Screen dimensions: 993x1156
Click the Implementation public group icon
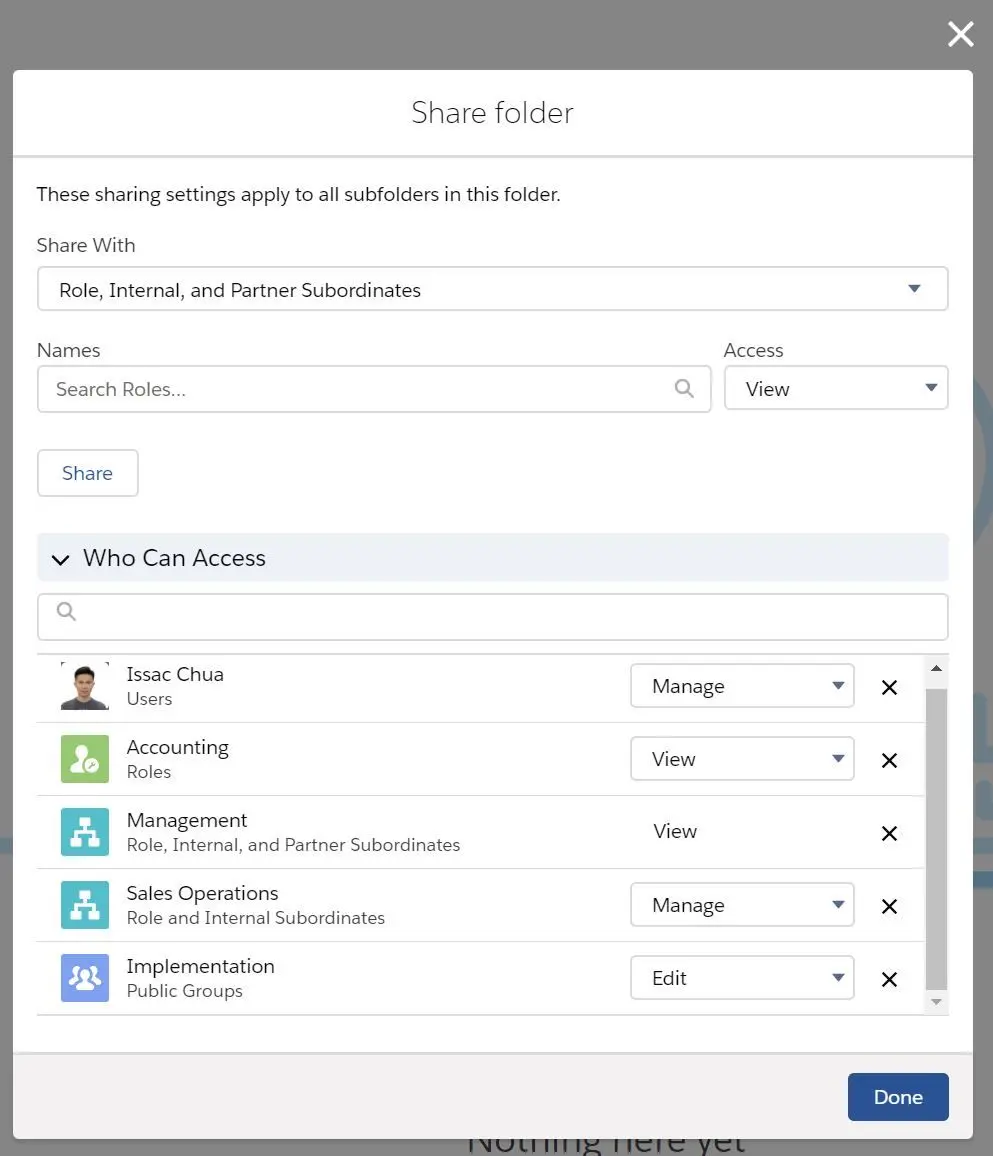click(85, 978)
